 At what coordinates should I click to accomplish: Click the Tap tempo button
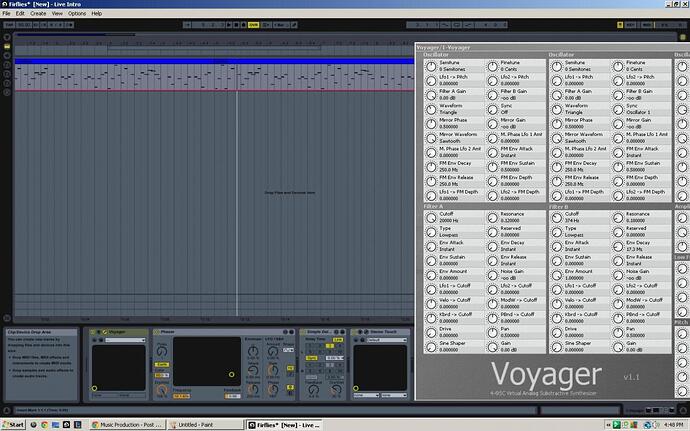[x=9, y=25]
